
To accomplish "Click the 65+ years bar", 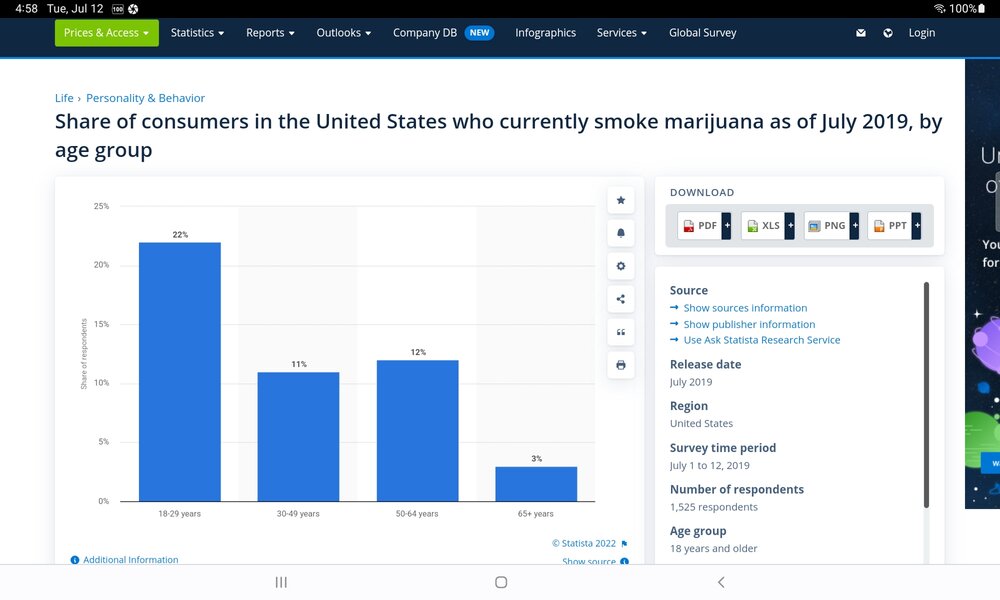I will pos(536,484).
